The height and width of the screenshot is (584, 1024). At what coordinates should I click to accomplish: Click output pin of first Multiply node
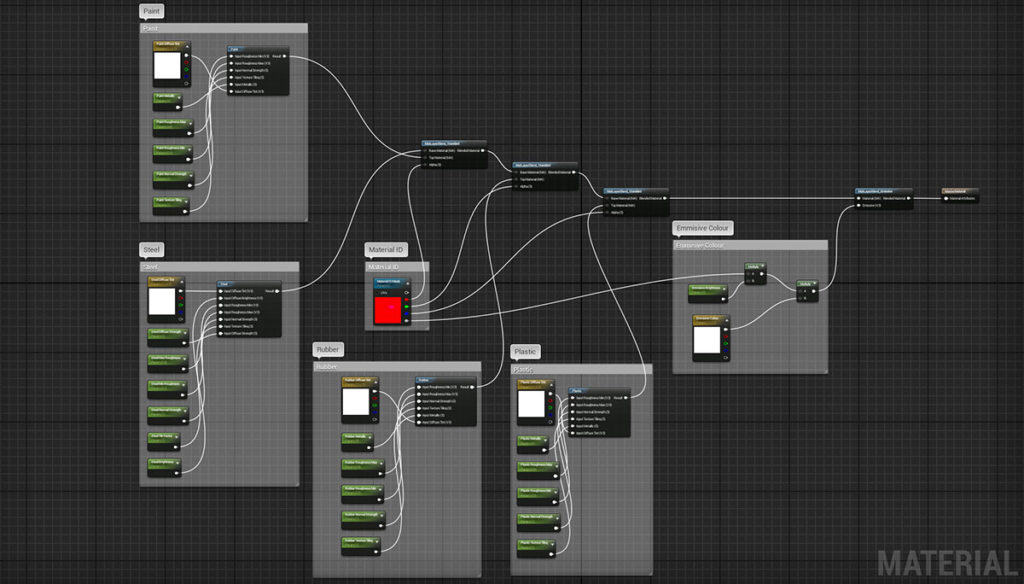pyautogui.click(x=761, y=274)
